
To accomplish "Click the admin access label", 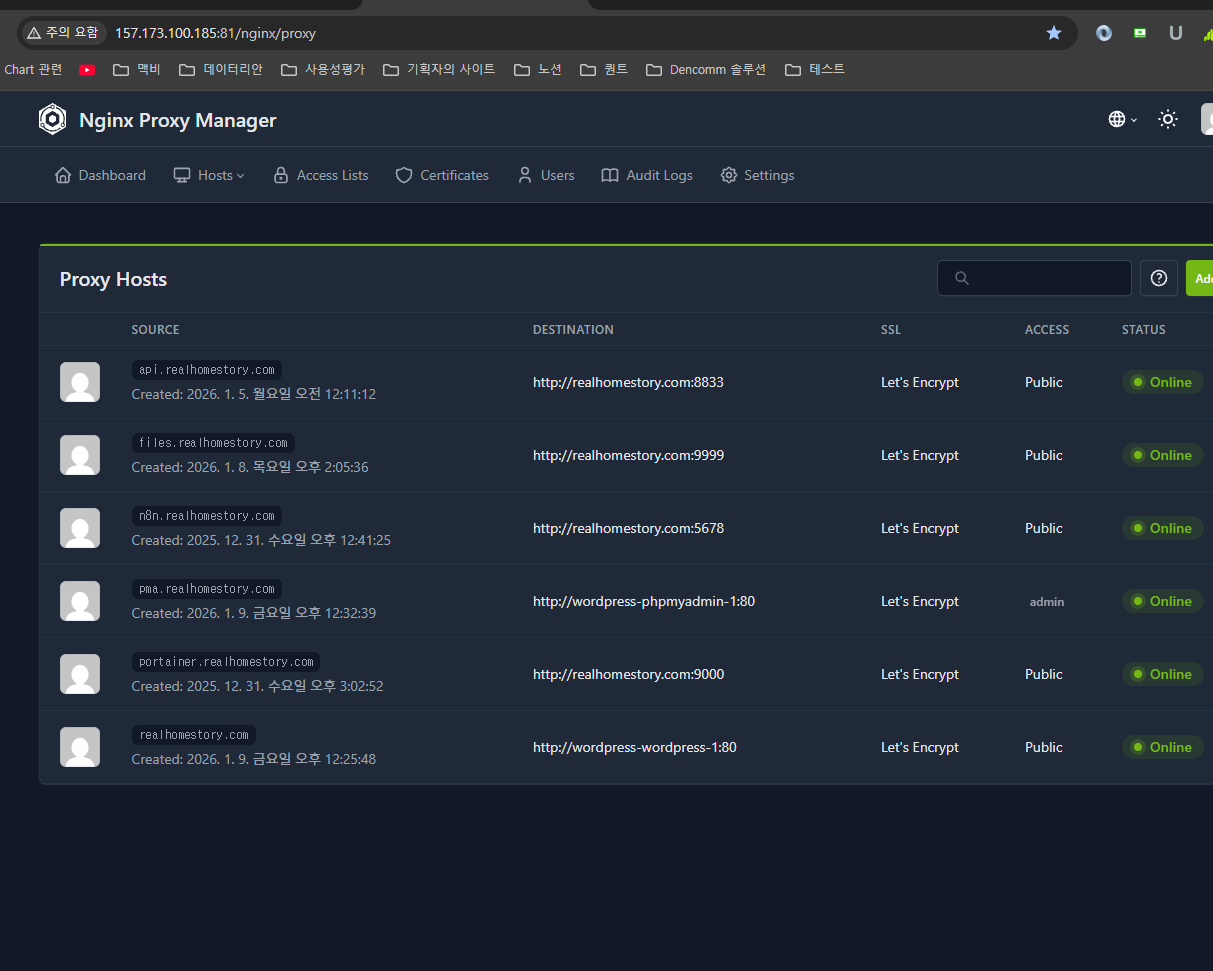I will coord(1047,602).
